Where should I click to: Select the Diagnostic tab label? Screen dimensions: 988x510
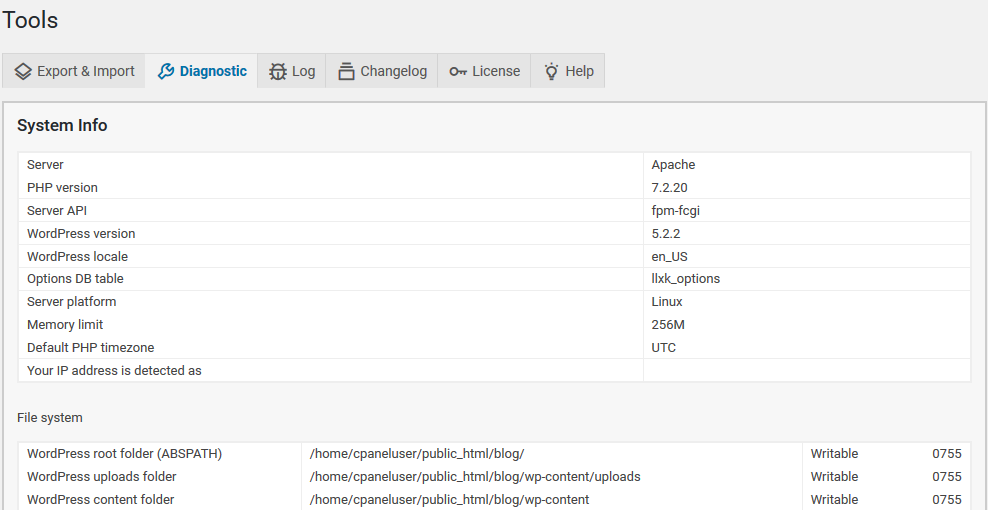213,71
